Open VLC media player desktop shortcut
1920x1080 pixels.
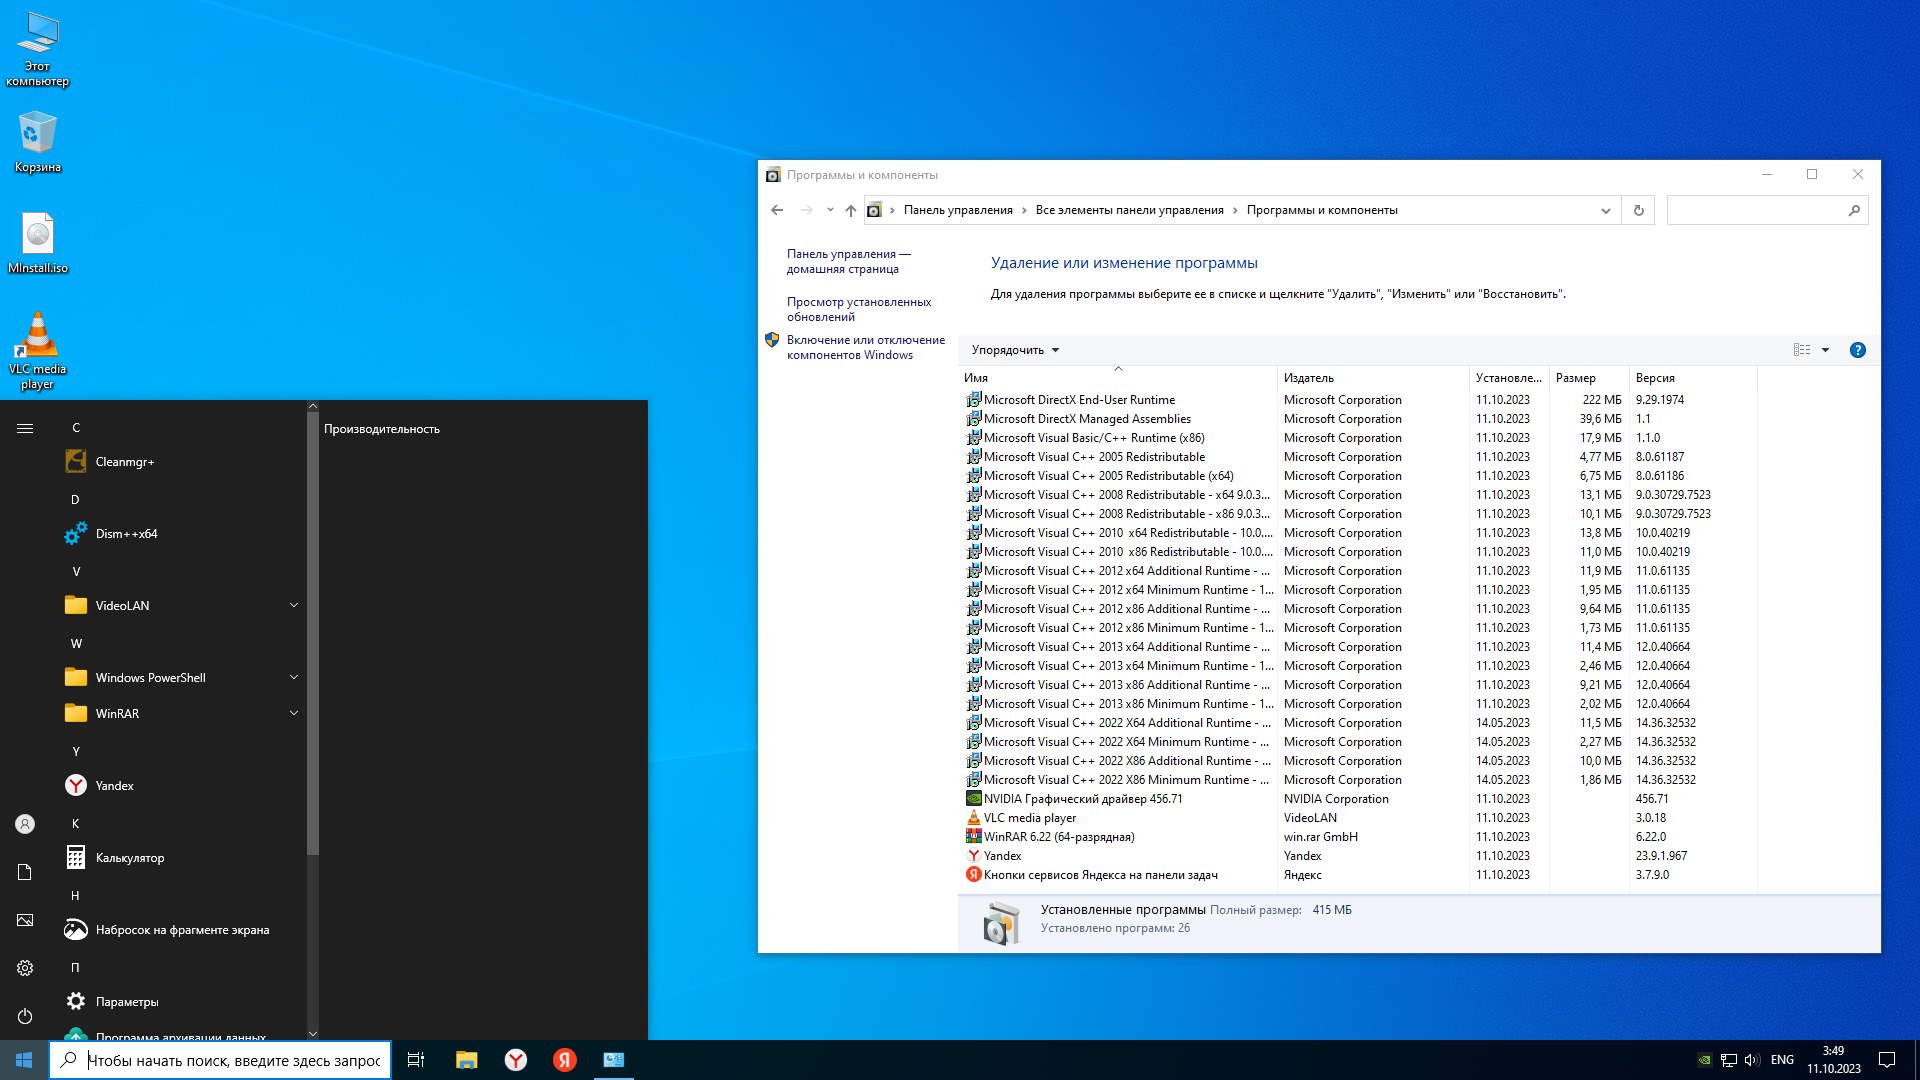pyautogui.click(x=37, y=350)
